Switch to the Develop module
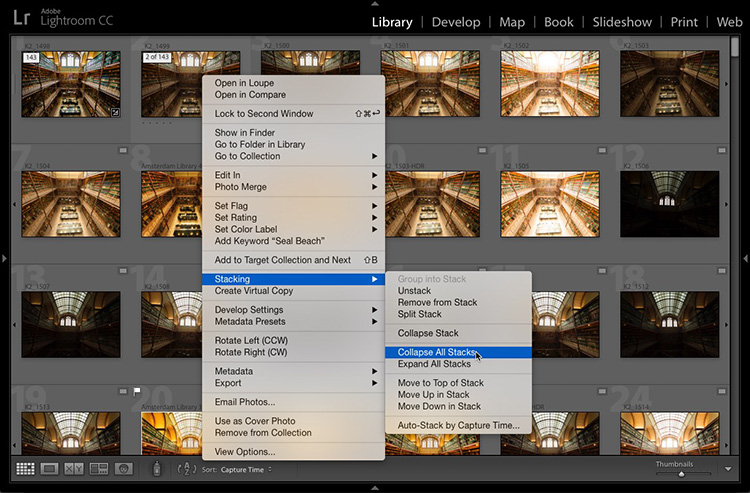 456,22
